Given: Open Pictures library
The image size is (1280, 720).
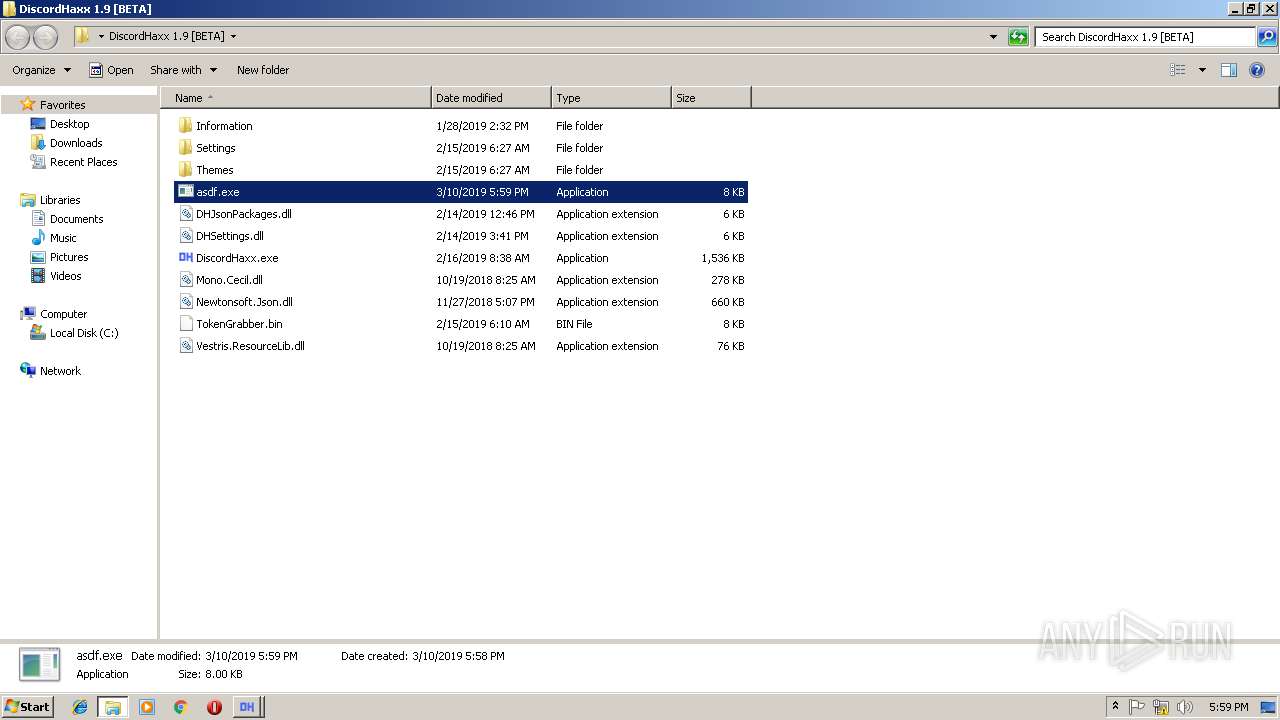Looking at the screenshot, I should click(x=69, y=257).
